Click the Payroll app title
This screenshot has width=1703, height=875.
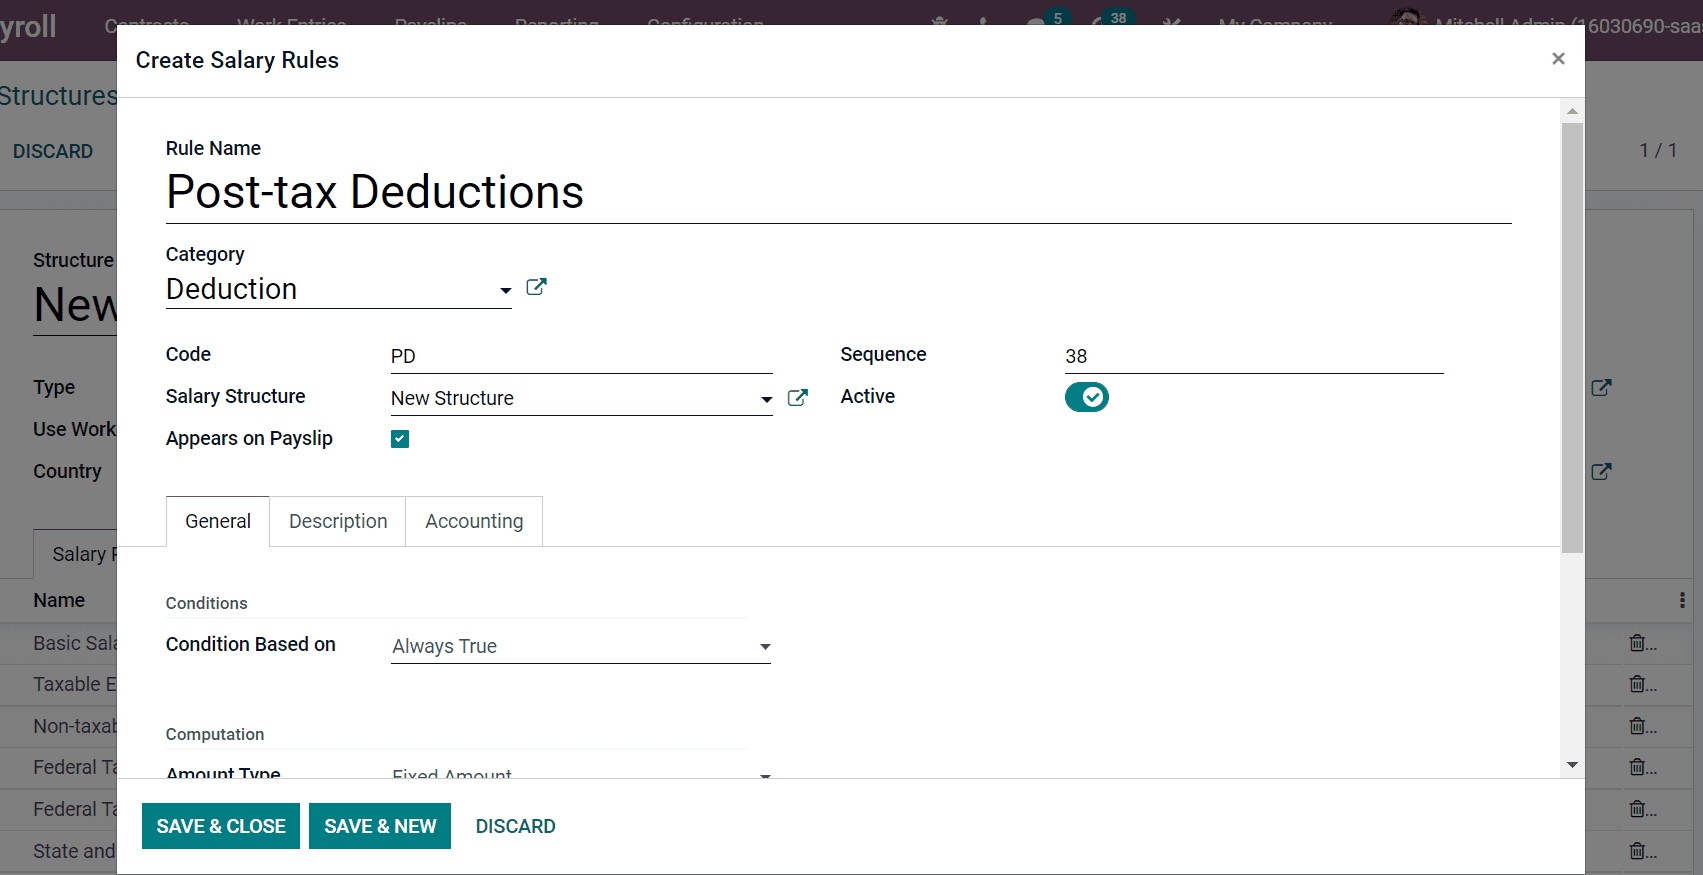[x=28, y=26]
